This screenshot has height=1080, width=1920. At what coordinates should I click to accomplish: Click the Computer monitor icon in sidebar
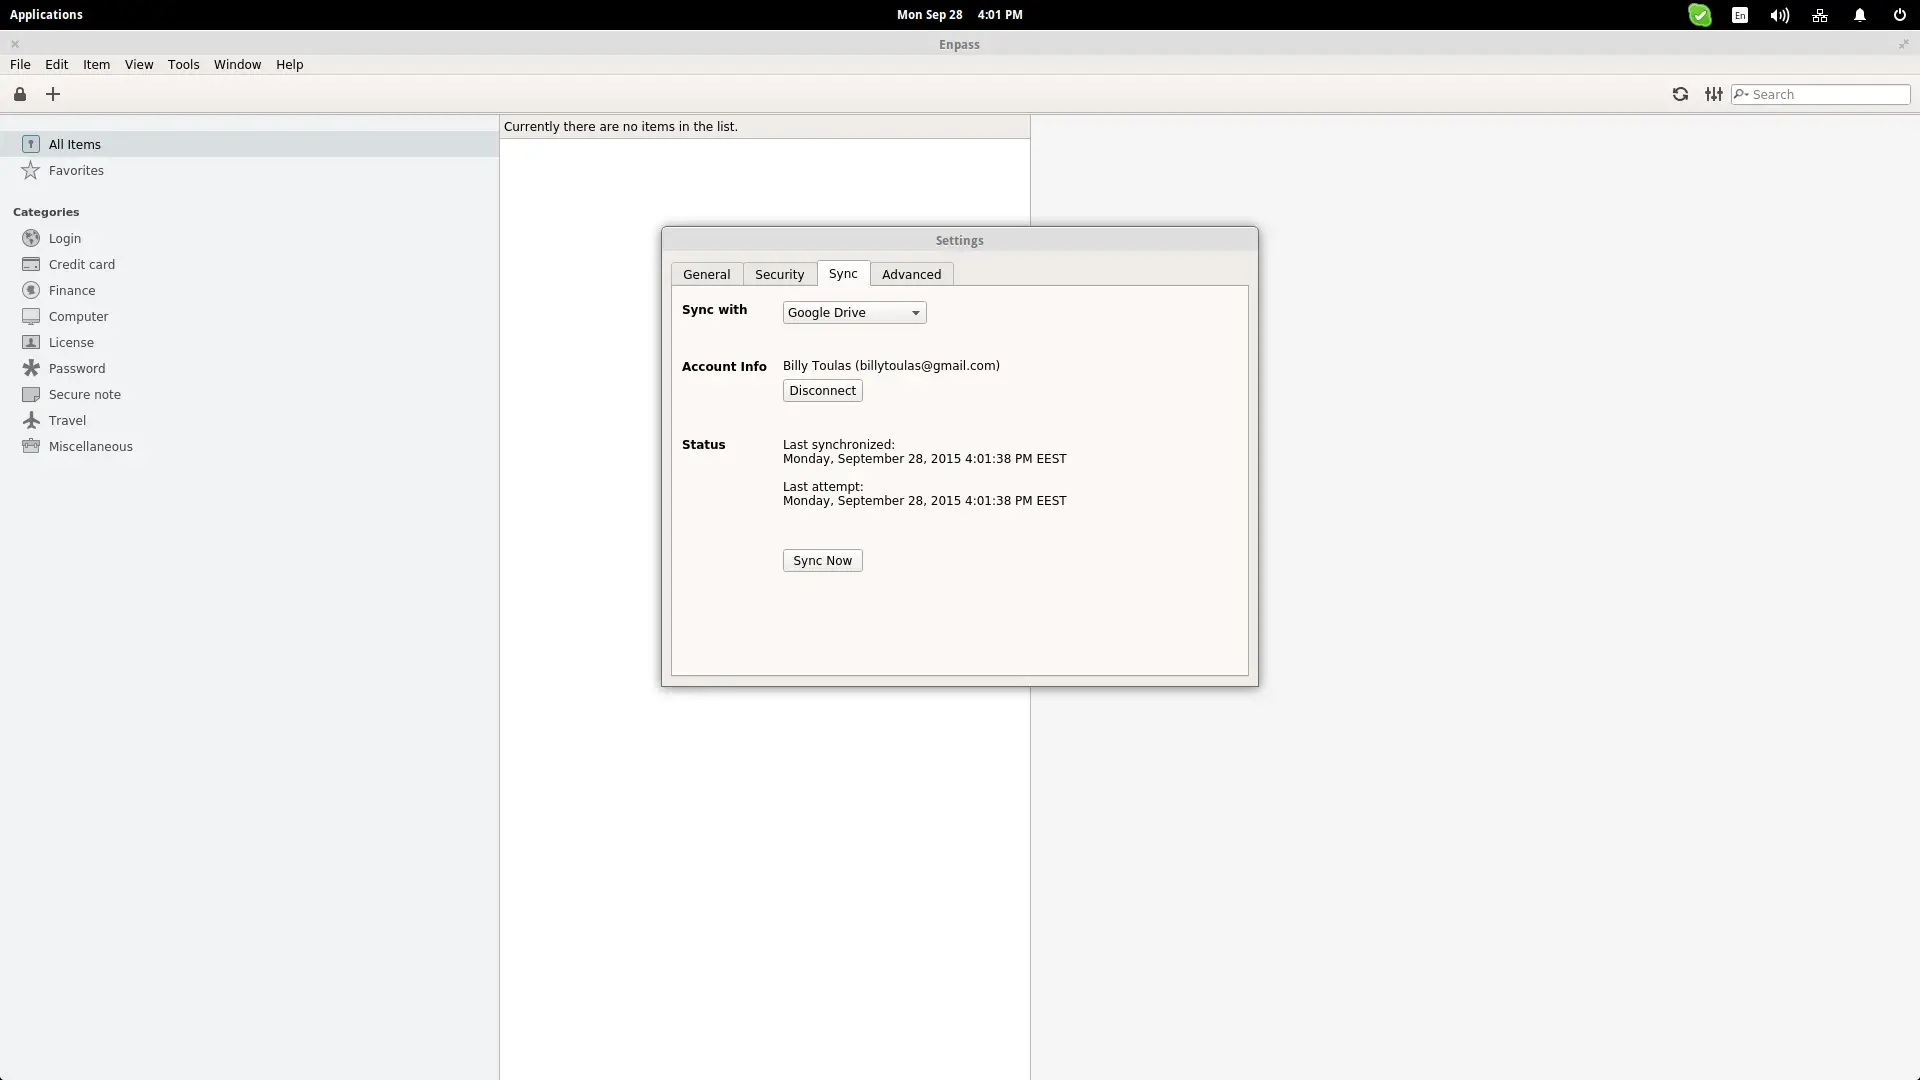(31, 316)
